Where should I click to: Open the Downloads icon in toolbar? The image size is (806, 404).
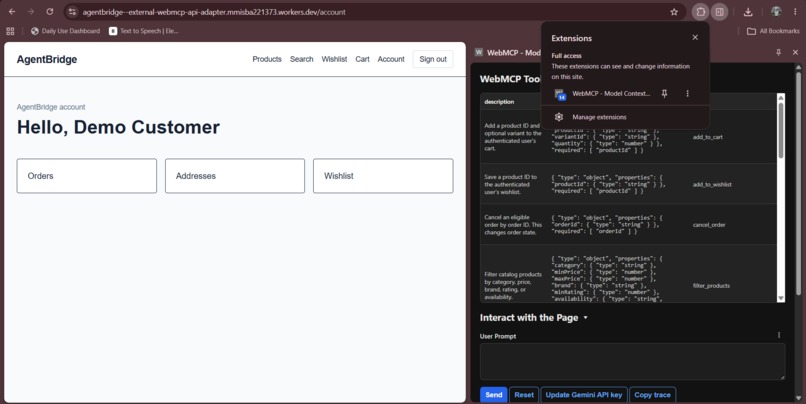(x=748, y=12)
